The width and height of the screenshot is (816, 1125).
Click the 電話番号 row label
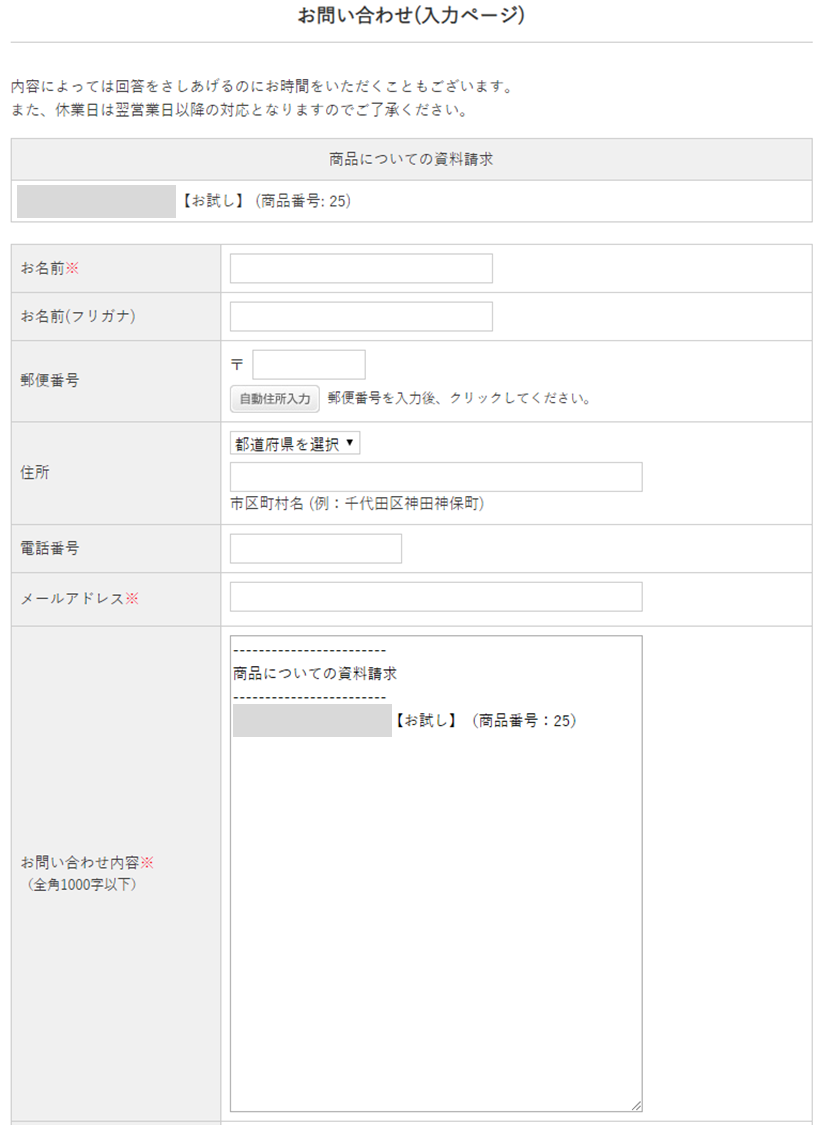(x=50, y=548)
